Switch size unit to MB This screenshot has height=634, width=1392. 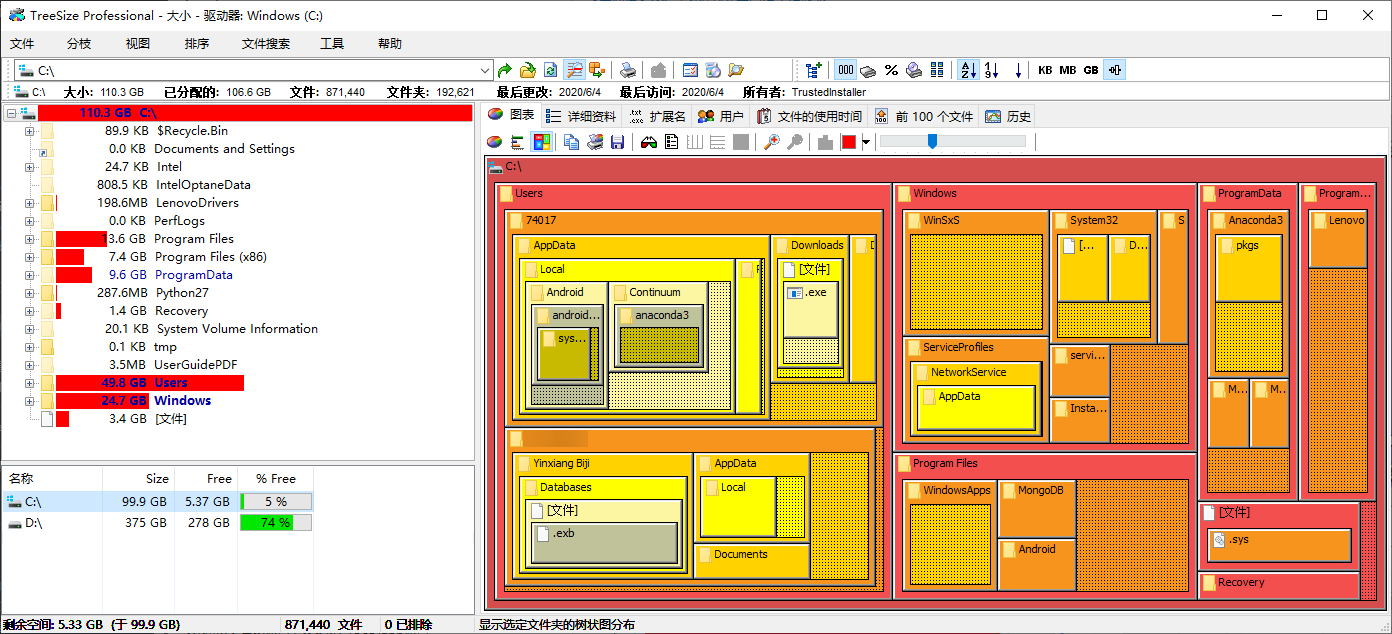click(1068, 70)
